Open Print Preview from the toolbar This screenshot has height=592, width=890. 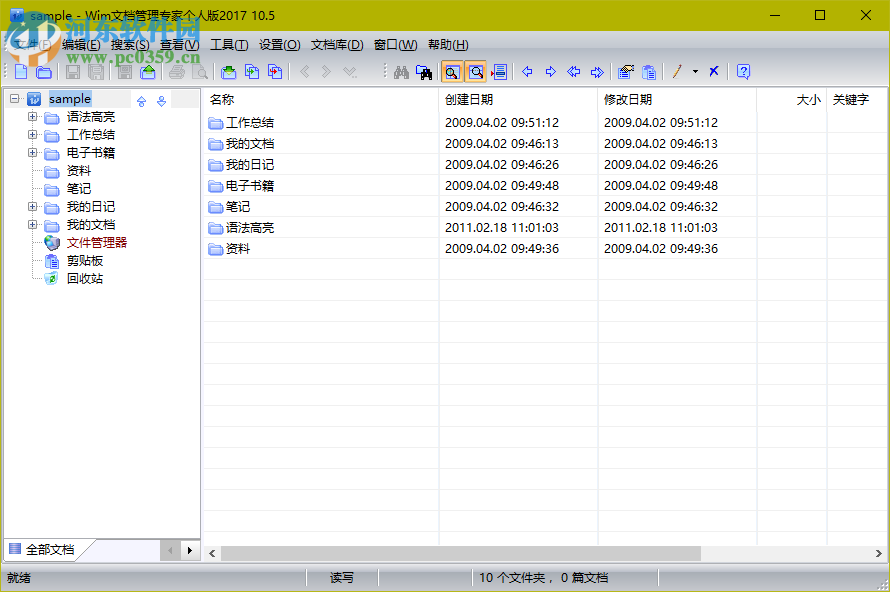tap(200, 71)
